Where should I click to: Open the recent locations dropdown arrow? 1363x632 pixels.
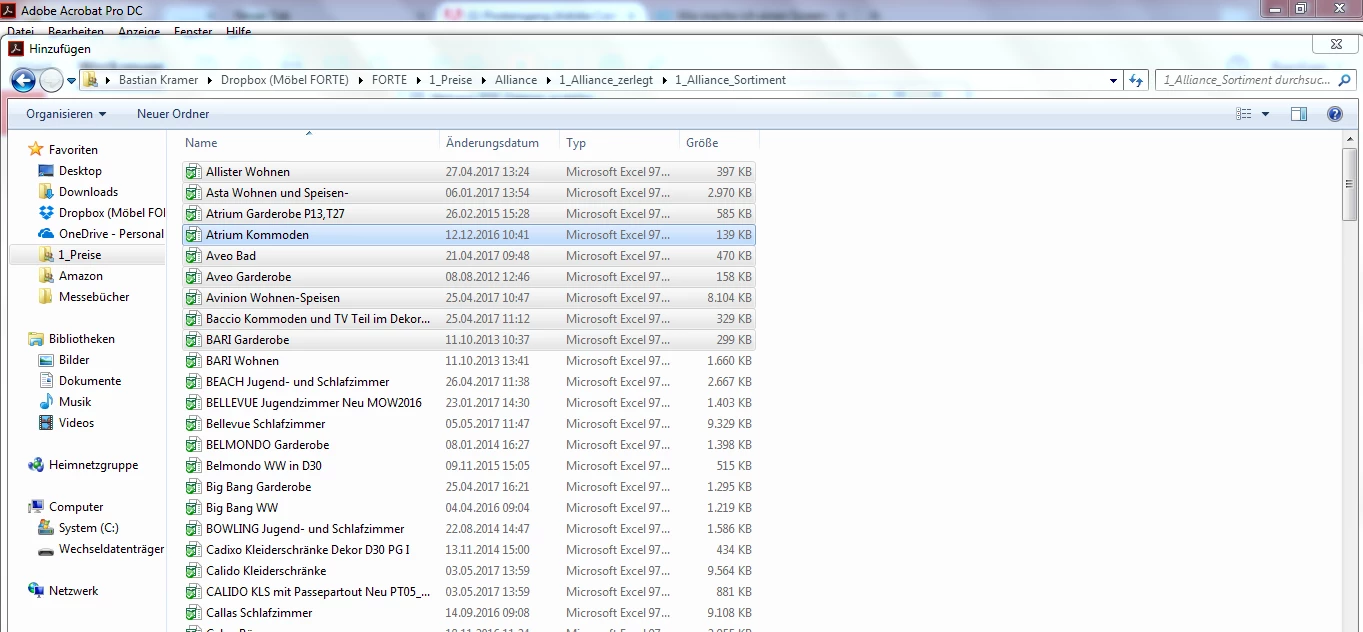pos(72,81)
